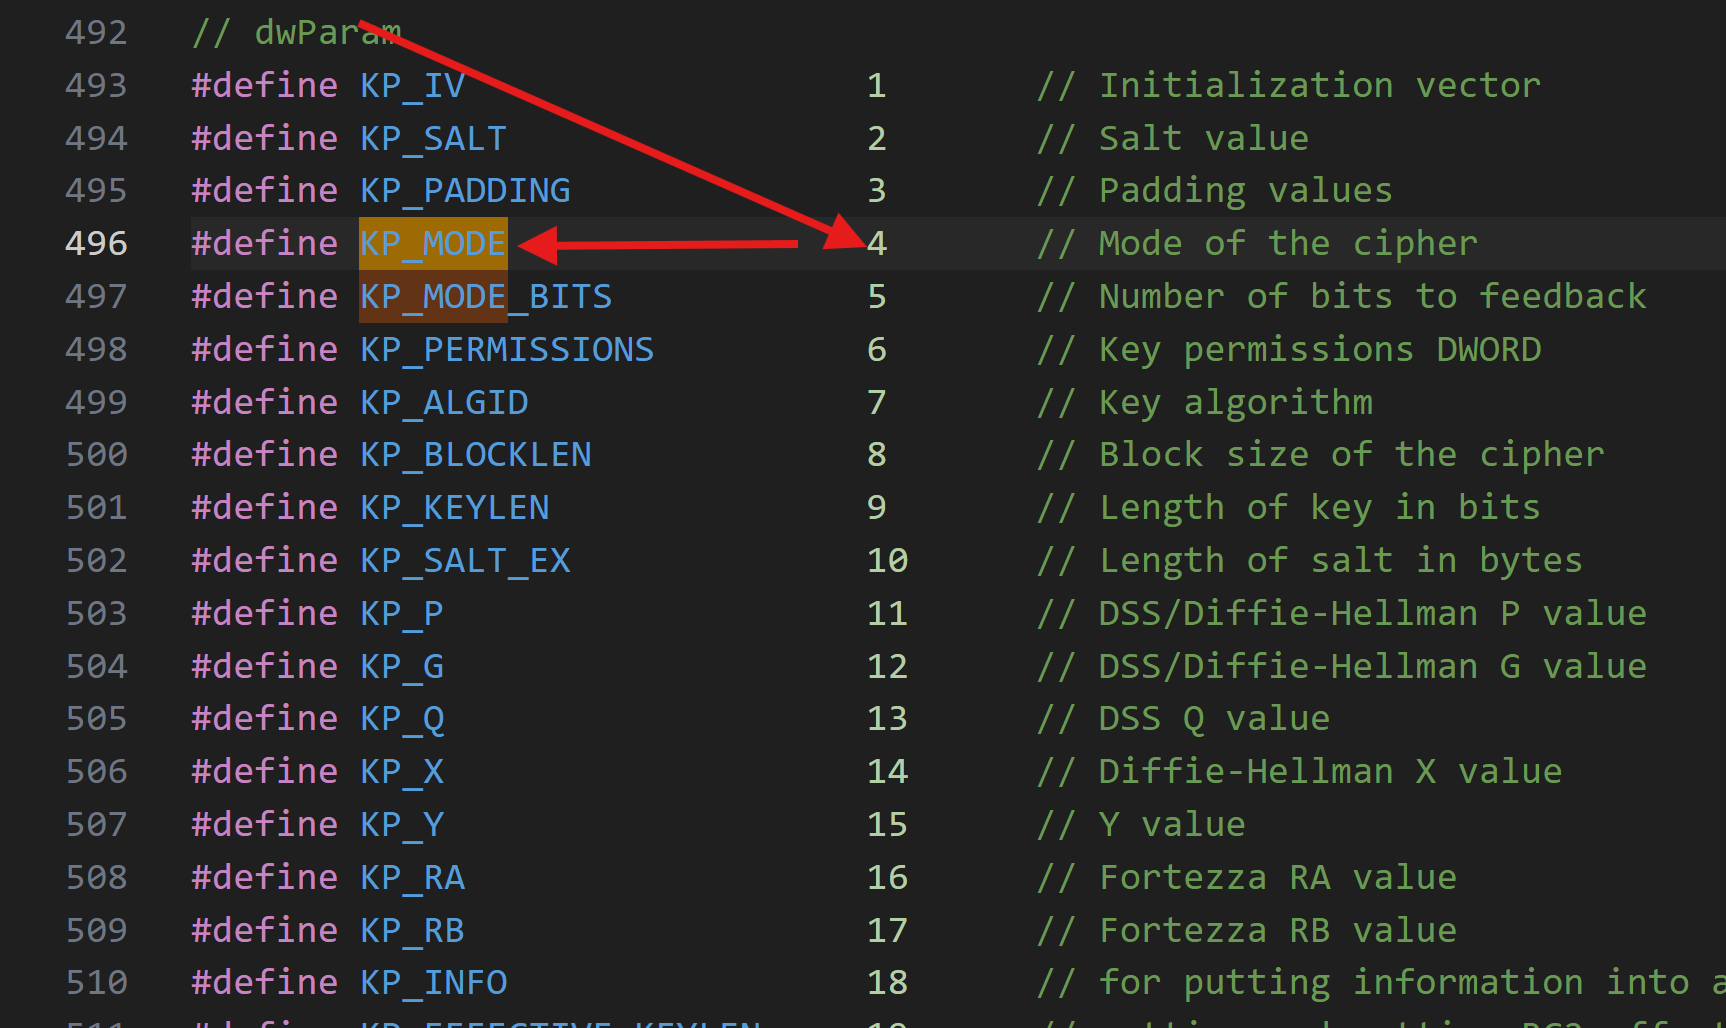Screen dimensions: 1726x1028
Task: Click the KP_INFO macro name
Action: pos(433,983)
